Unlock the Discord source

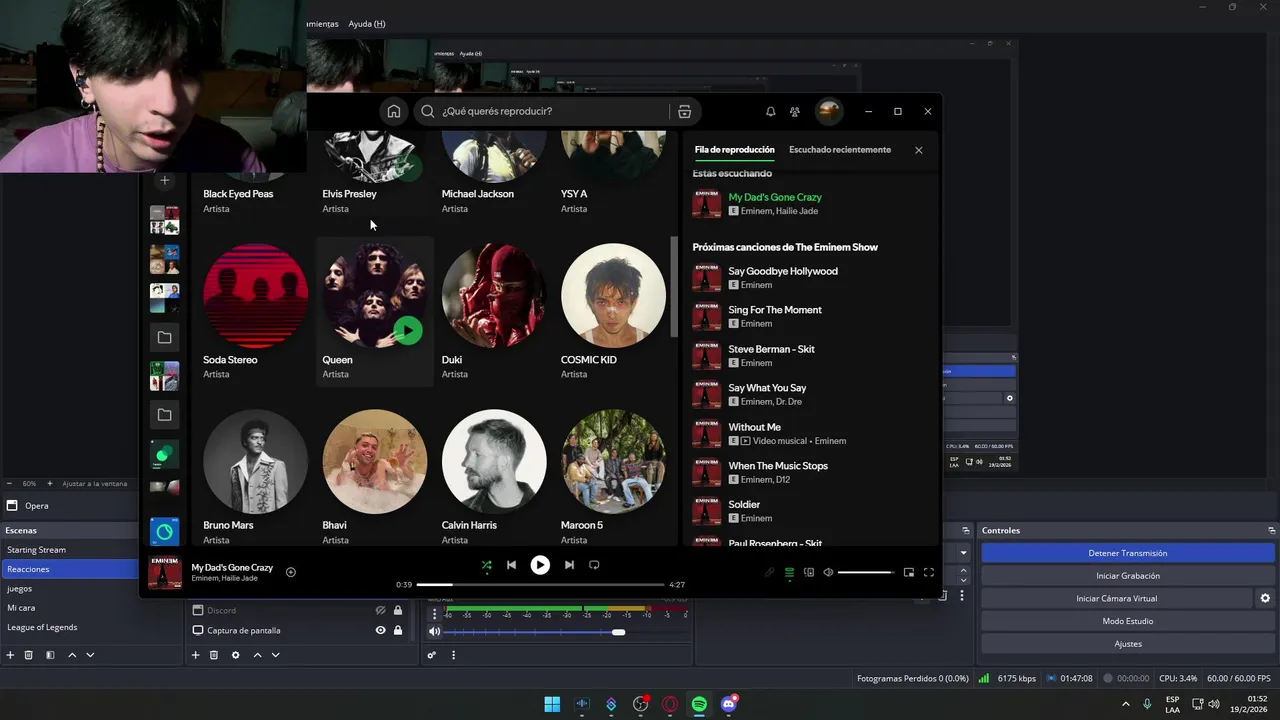pos(398,610)
